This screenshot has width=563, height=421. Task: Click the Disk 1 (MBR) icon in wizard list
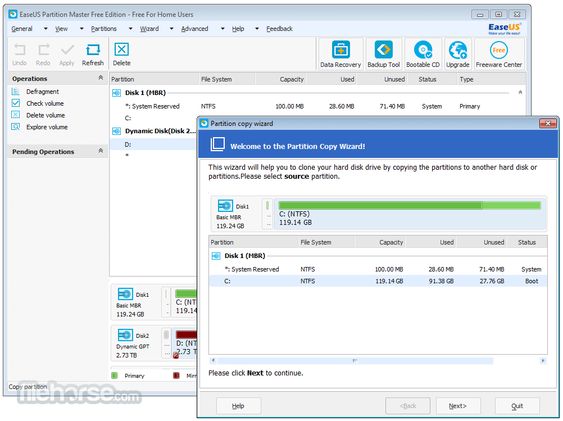[216, 256]
